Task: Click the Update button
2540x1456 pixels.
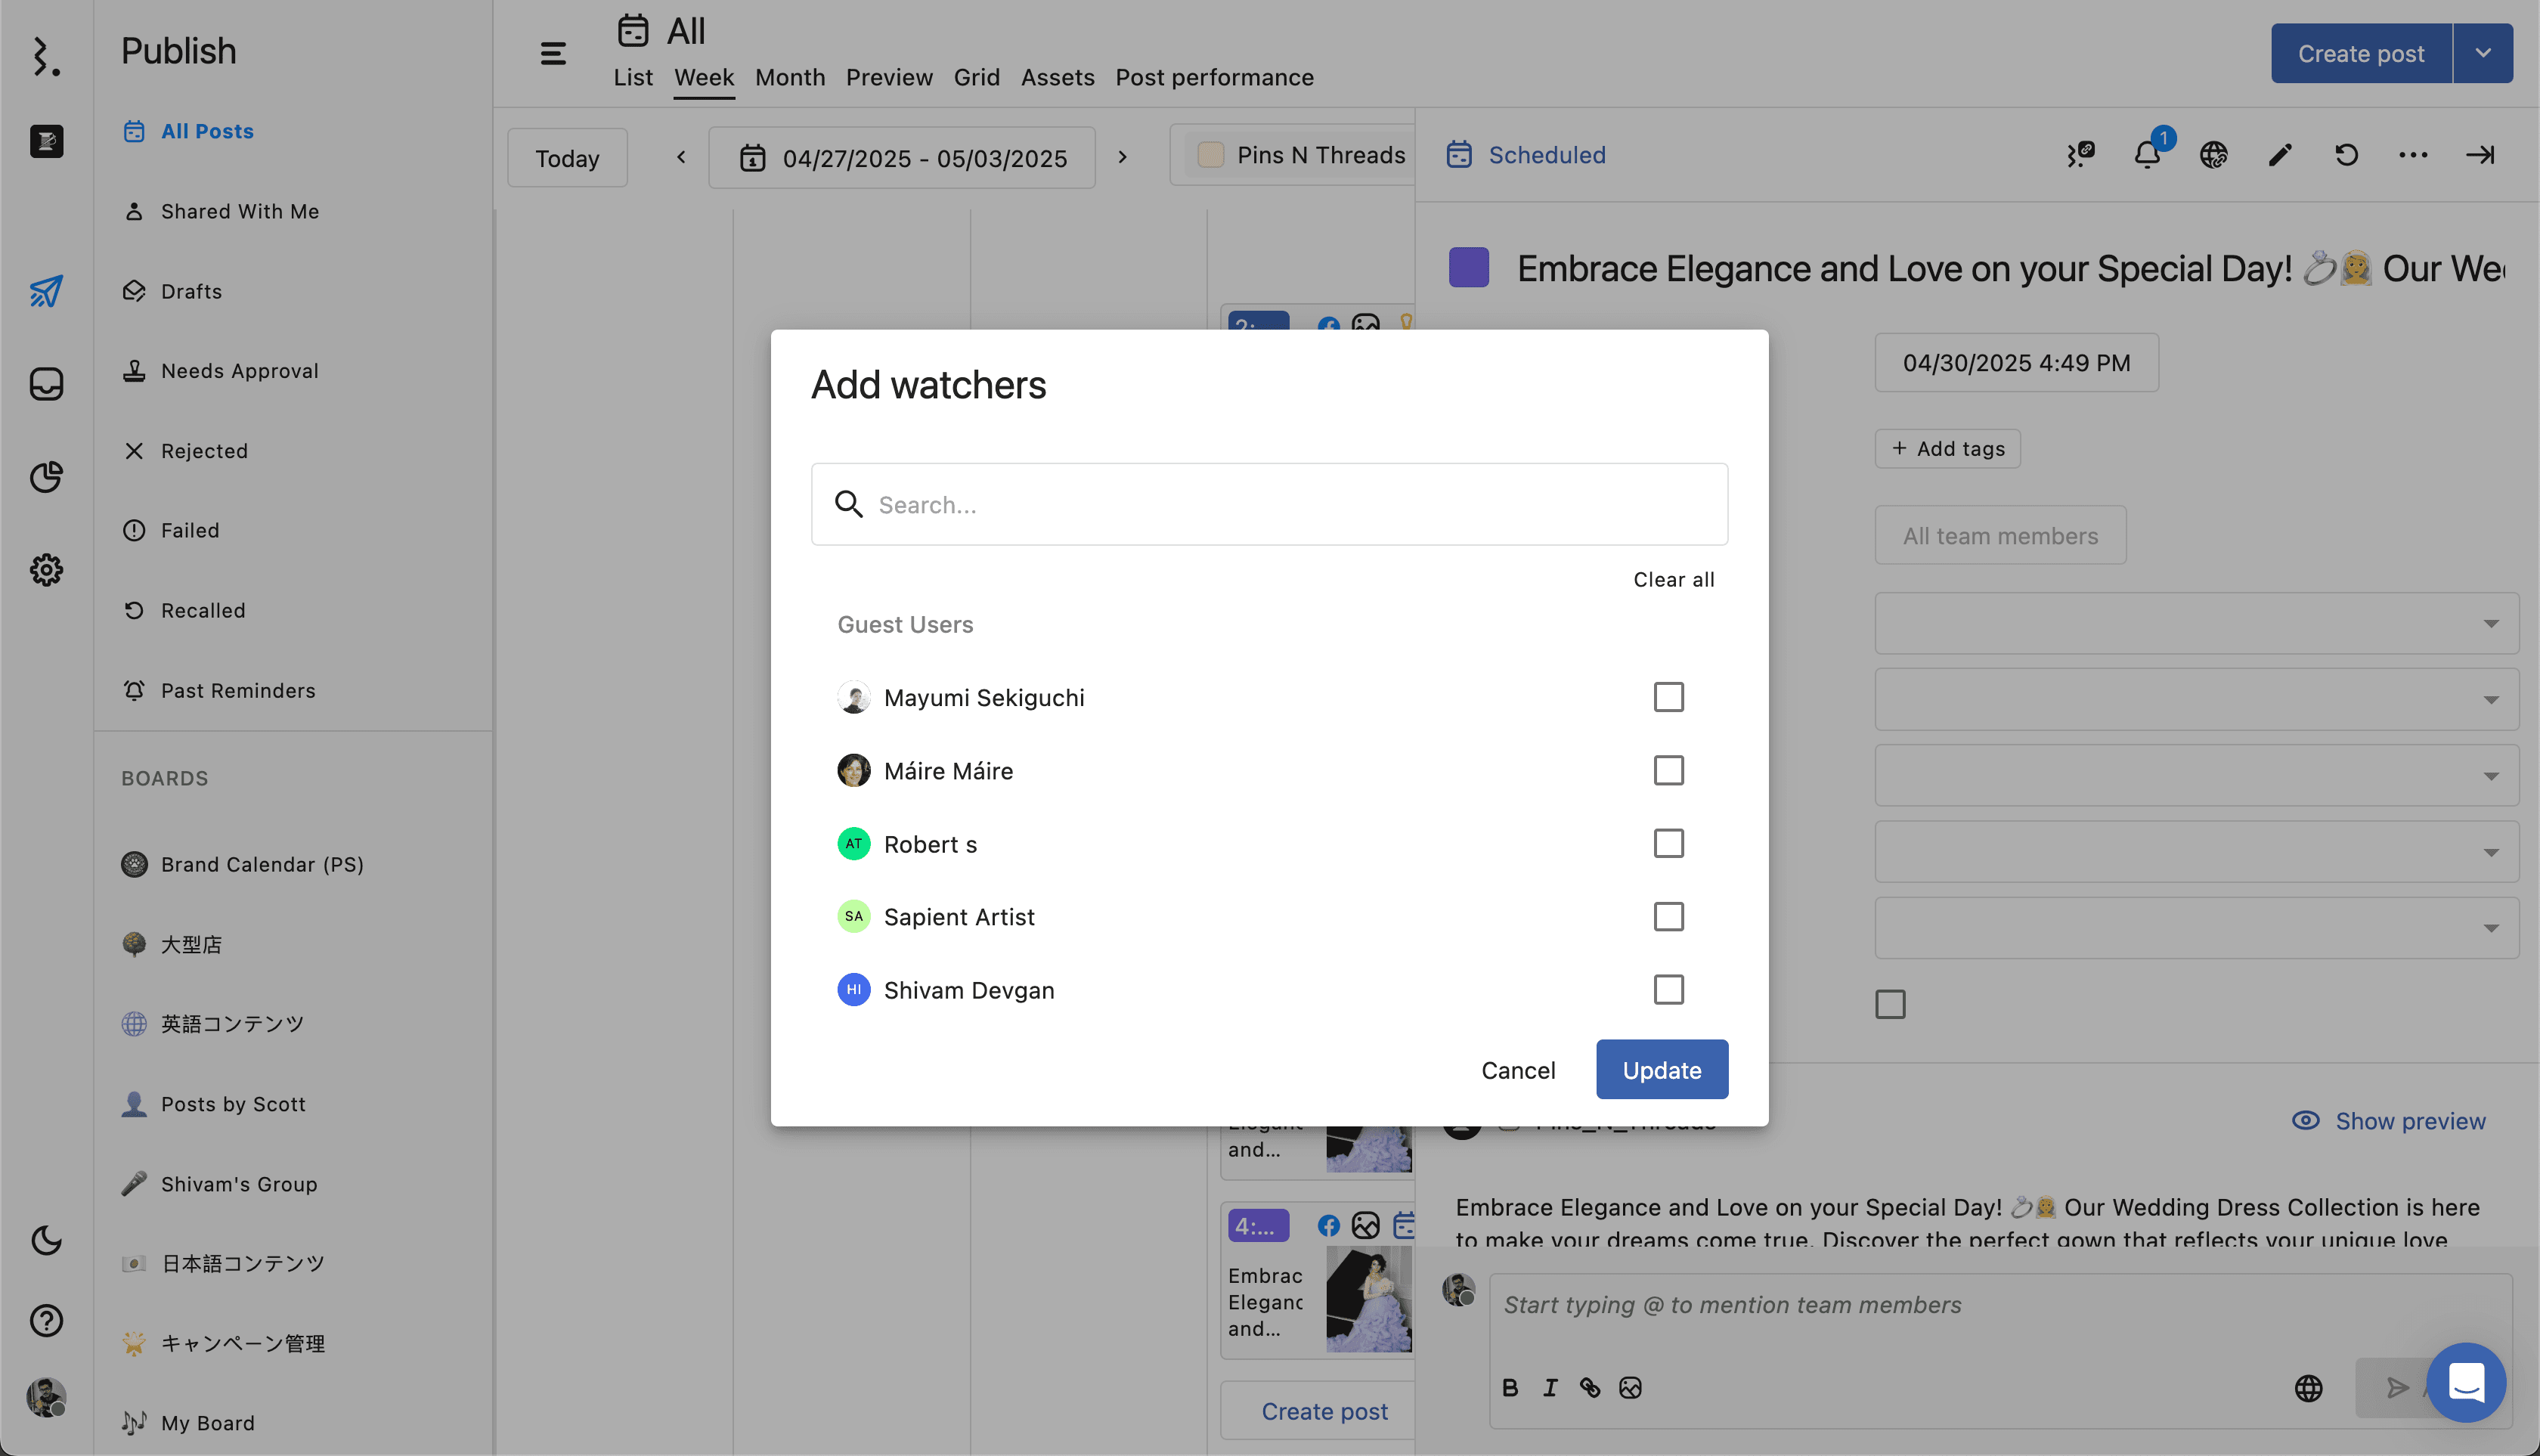Action: tap(1661, 1069)
